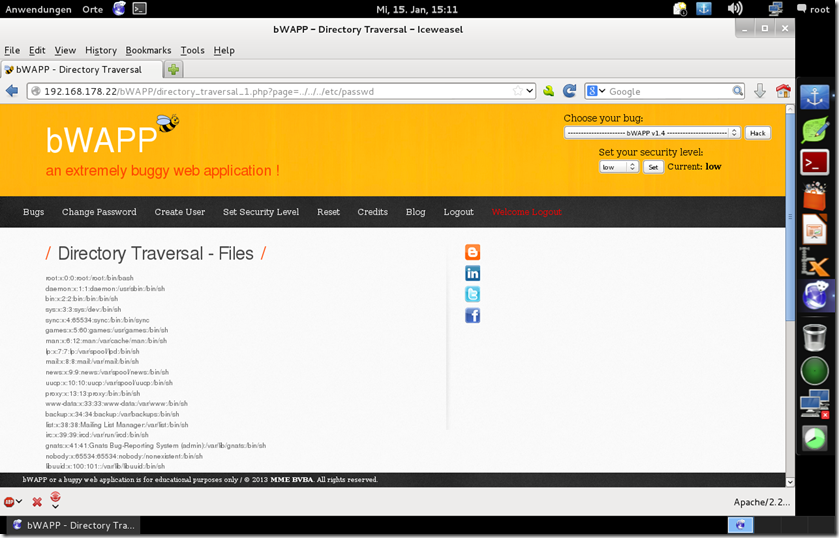Open network status icon in top panel
The image size is (839, 538).
tap(775, 9)
